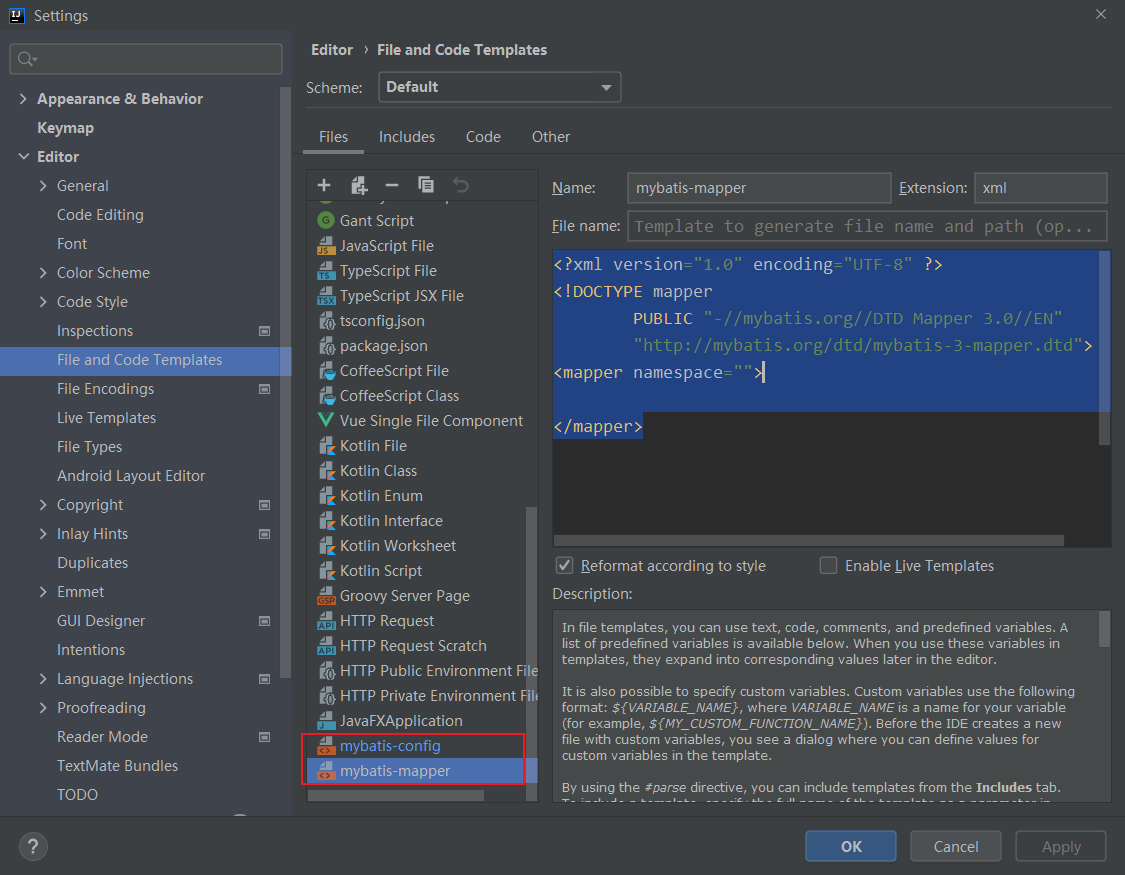This screenshot has width=1125, height=875.
Task: Select package.json template icon
Action: (x=326, y=346)
